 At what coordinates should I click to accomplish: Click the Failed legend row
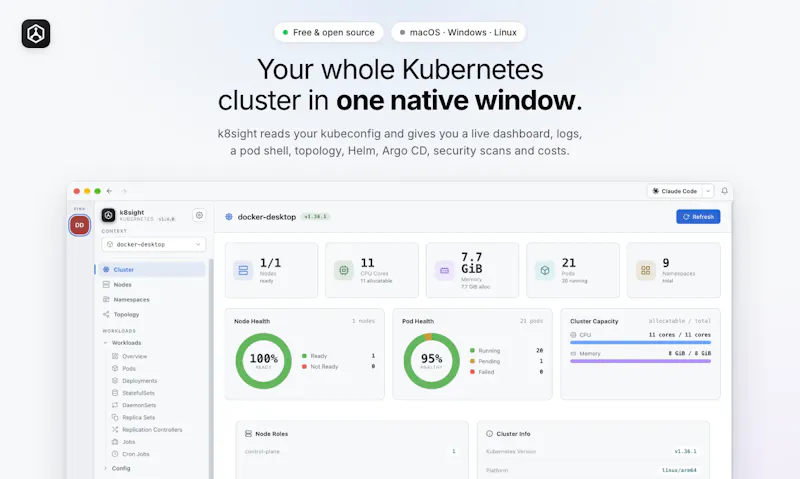tap(506, 372)
